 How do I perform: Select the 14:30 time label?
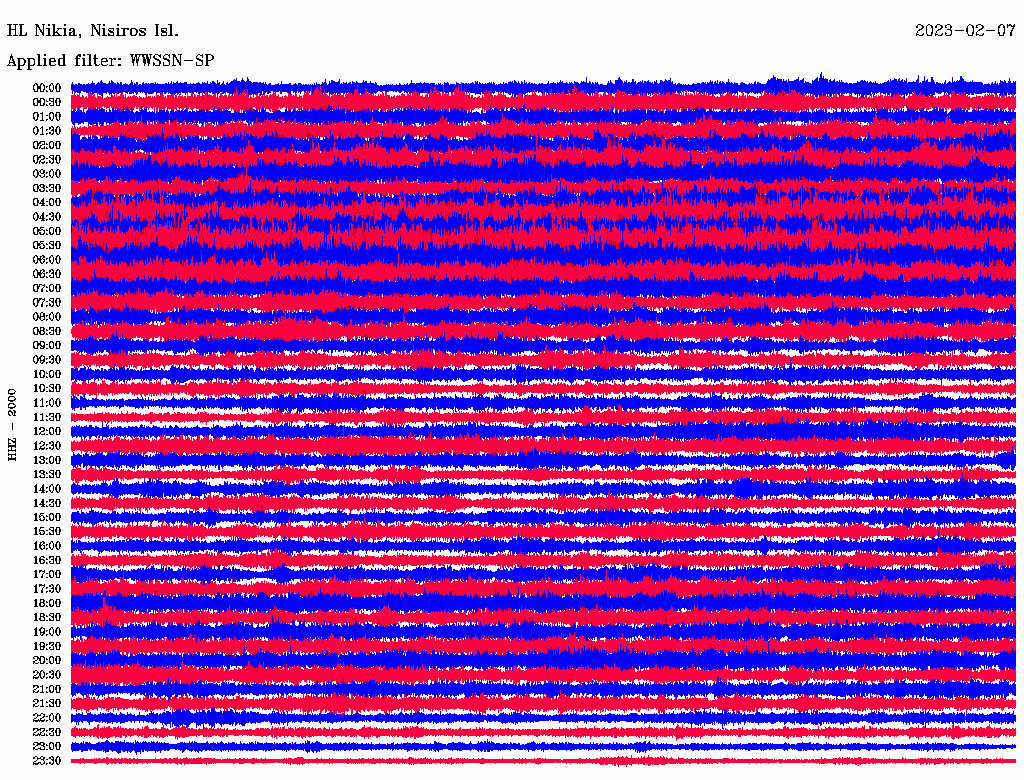pyautogui.click(x=47, y=503)
